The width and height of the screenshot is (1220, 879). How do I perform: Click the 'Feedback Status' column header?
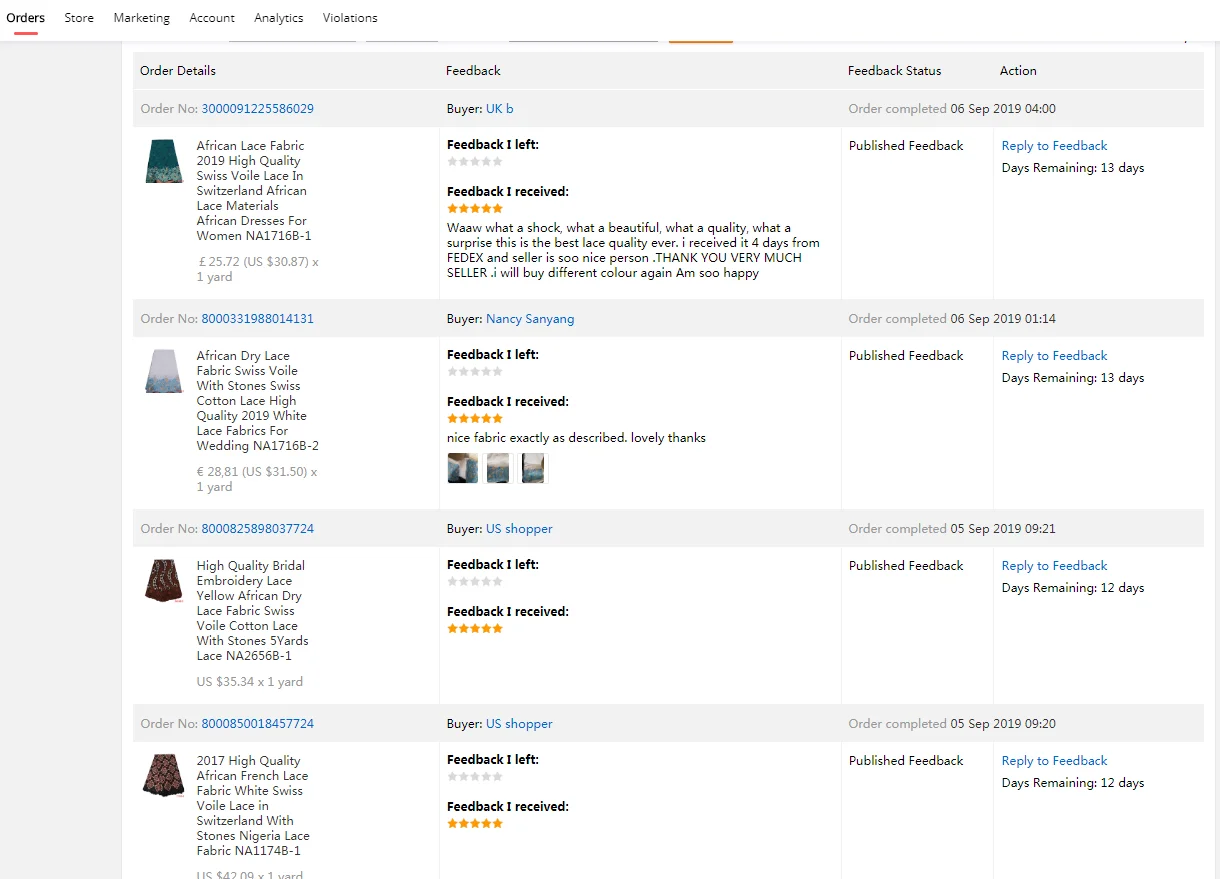click(895, 71)
